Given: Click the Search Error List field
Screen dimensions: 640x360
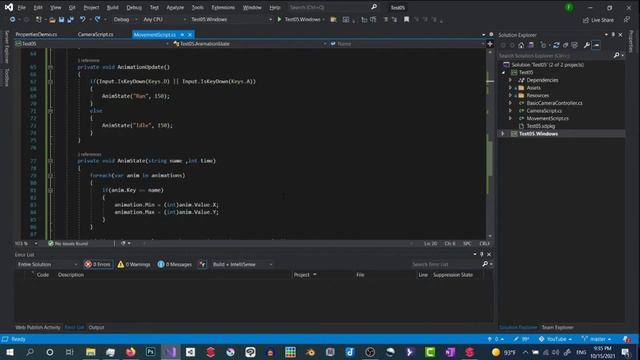Looking at the screenshot, I should point(446,264).
